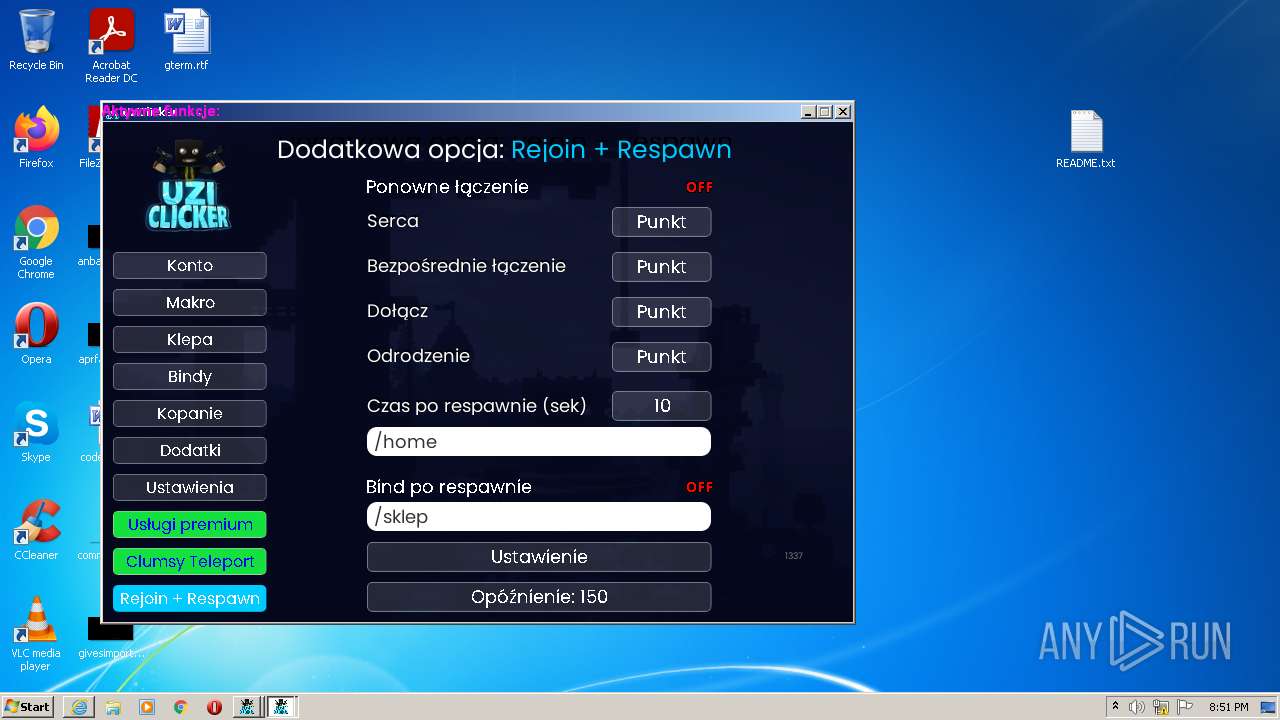
Task: Open VLC media player shortcut
Action: (x=36, y=634)
